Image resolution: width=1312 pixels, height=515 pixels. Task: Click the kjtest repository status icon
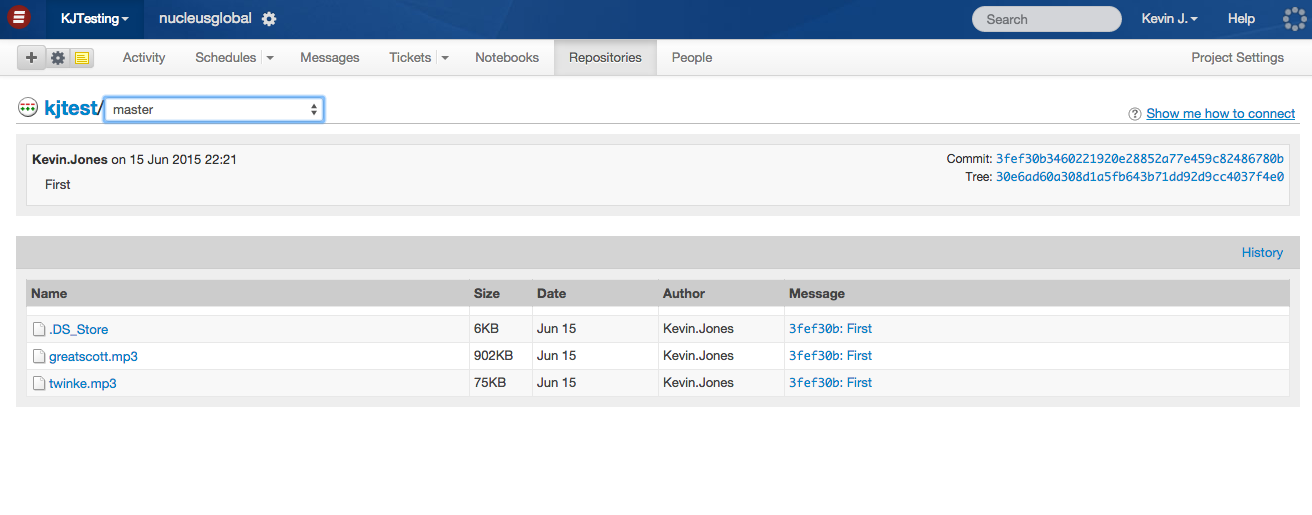[28, 108]
